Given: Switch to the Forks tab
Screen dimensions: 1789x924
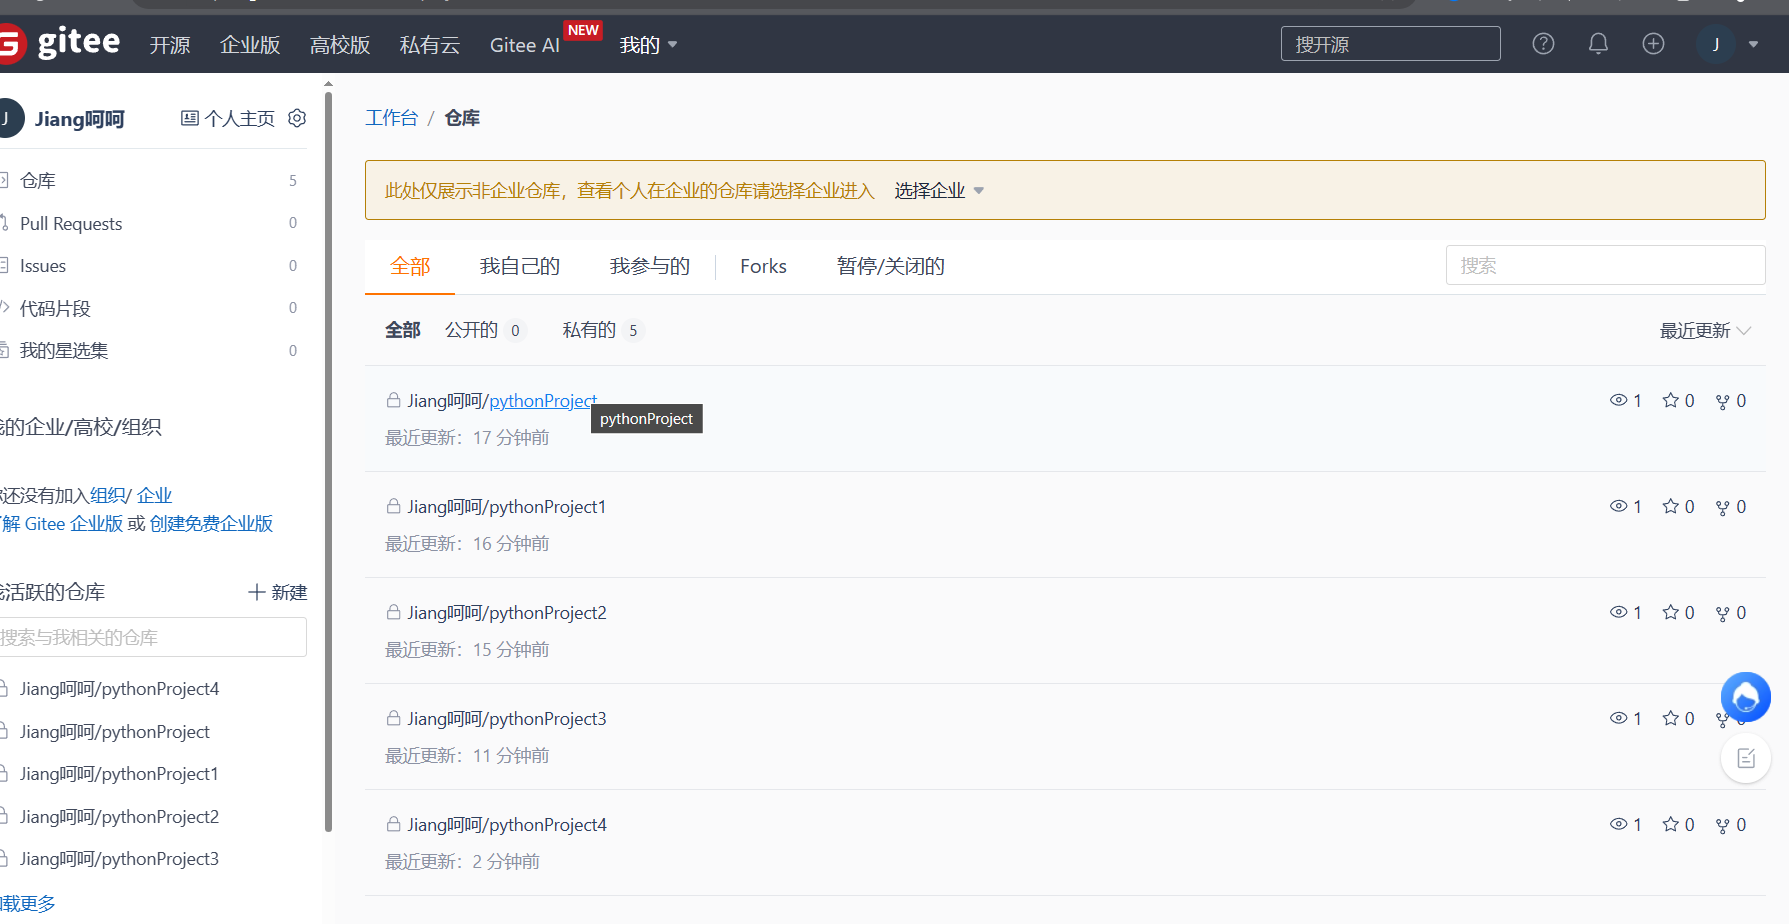Looking at the screenshot, I should (x=763, y=266).
